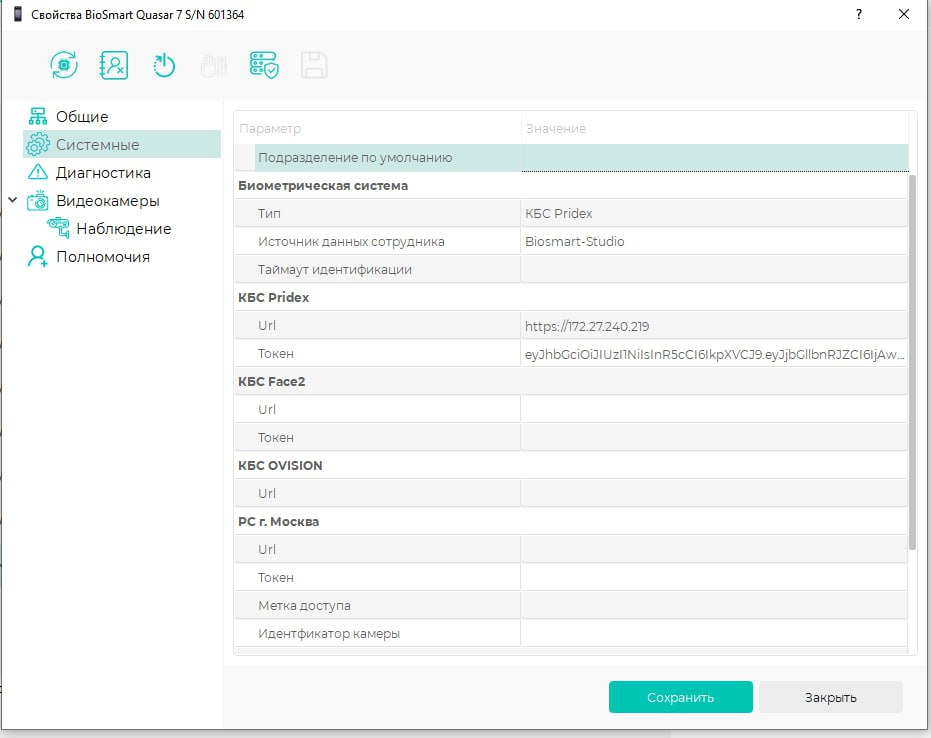Select the Метка доступа label
This screenshot has height=738, width=931.
(x=304, y=606)
